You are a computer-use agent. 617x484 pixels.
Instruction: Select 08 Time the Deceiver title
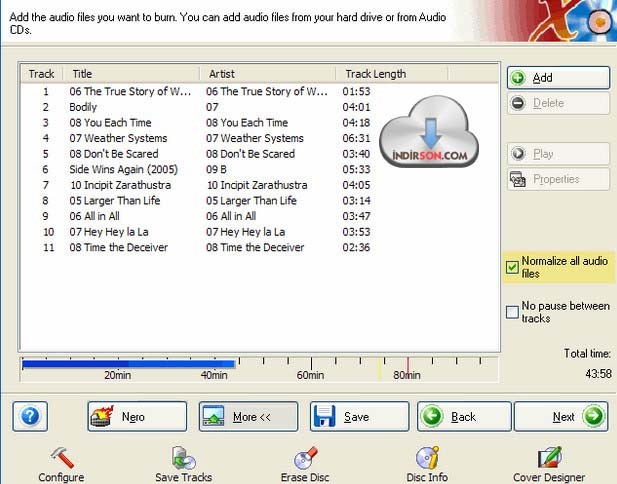pyautogui.click(x=118, y=248)
